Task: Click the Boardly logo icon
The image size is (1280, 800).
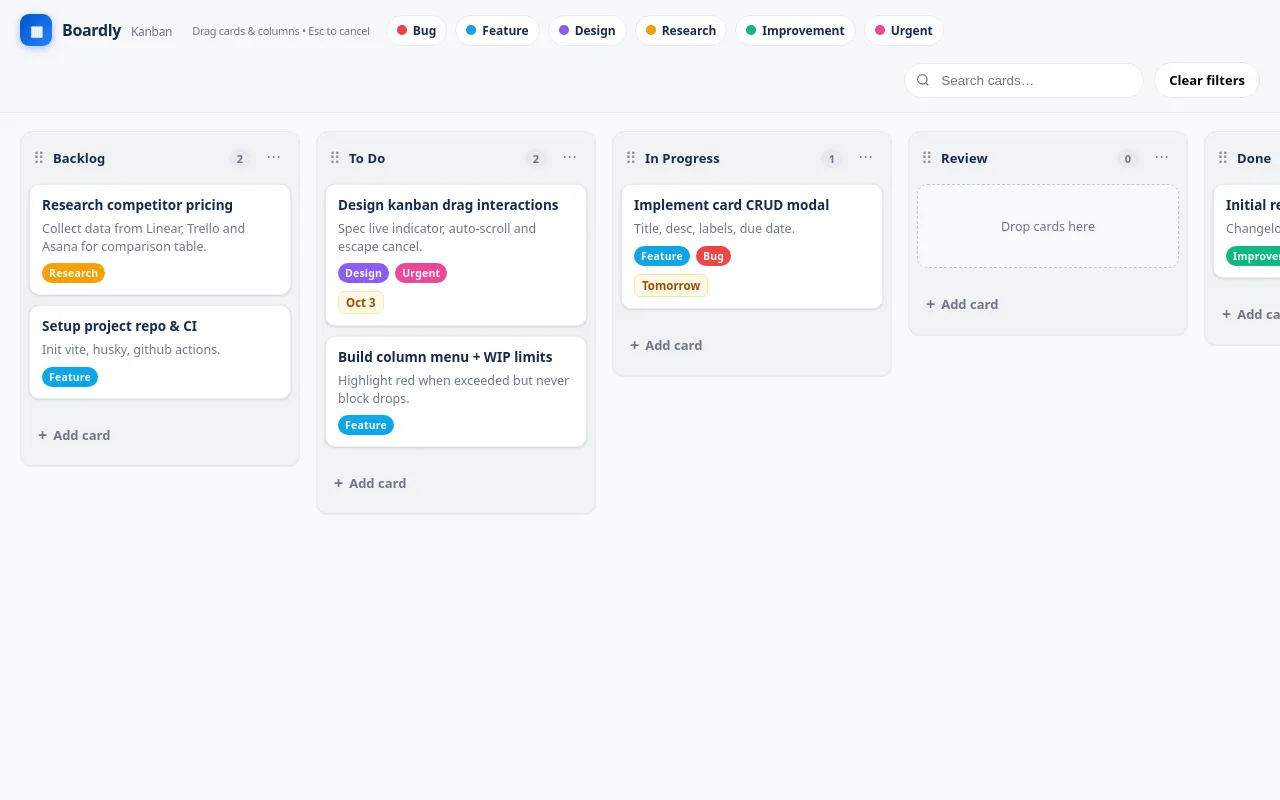Action: pyautogui.click(x=36, y=30)
